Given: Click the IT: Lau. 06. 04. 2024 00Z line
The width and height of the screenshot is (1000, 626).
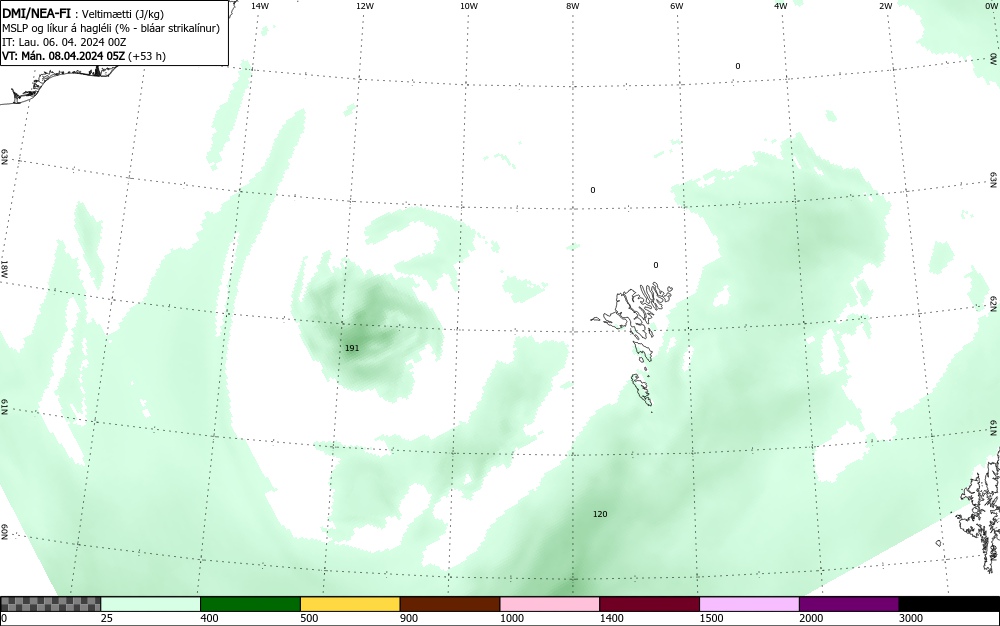Looking at the screenshot, I should point(64,42).
